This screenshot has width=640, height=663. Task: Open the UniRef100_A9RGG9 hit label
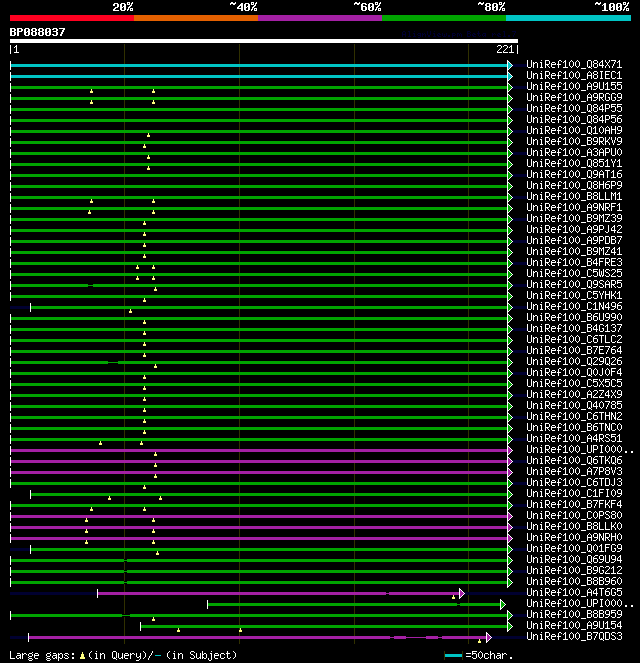573,98
